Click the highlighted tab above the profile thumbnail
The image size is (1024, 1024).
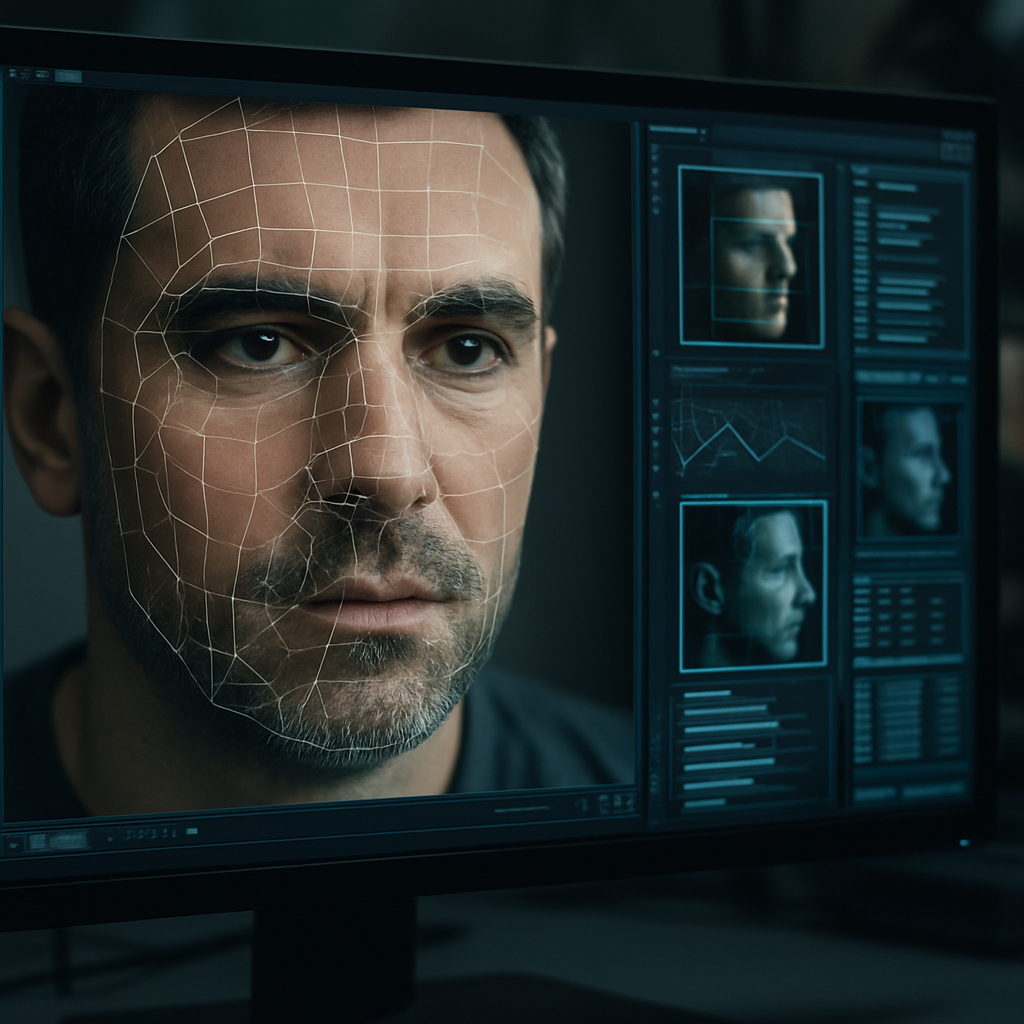(x=888, y=377)
